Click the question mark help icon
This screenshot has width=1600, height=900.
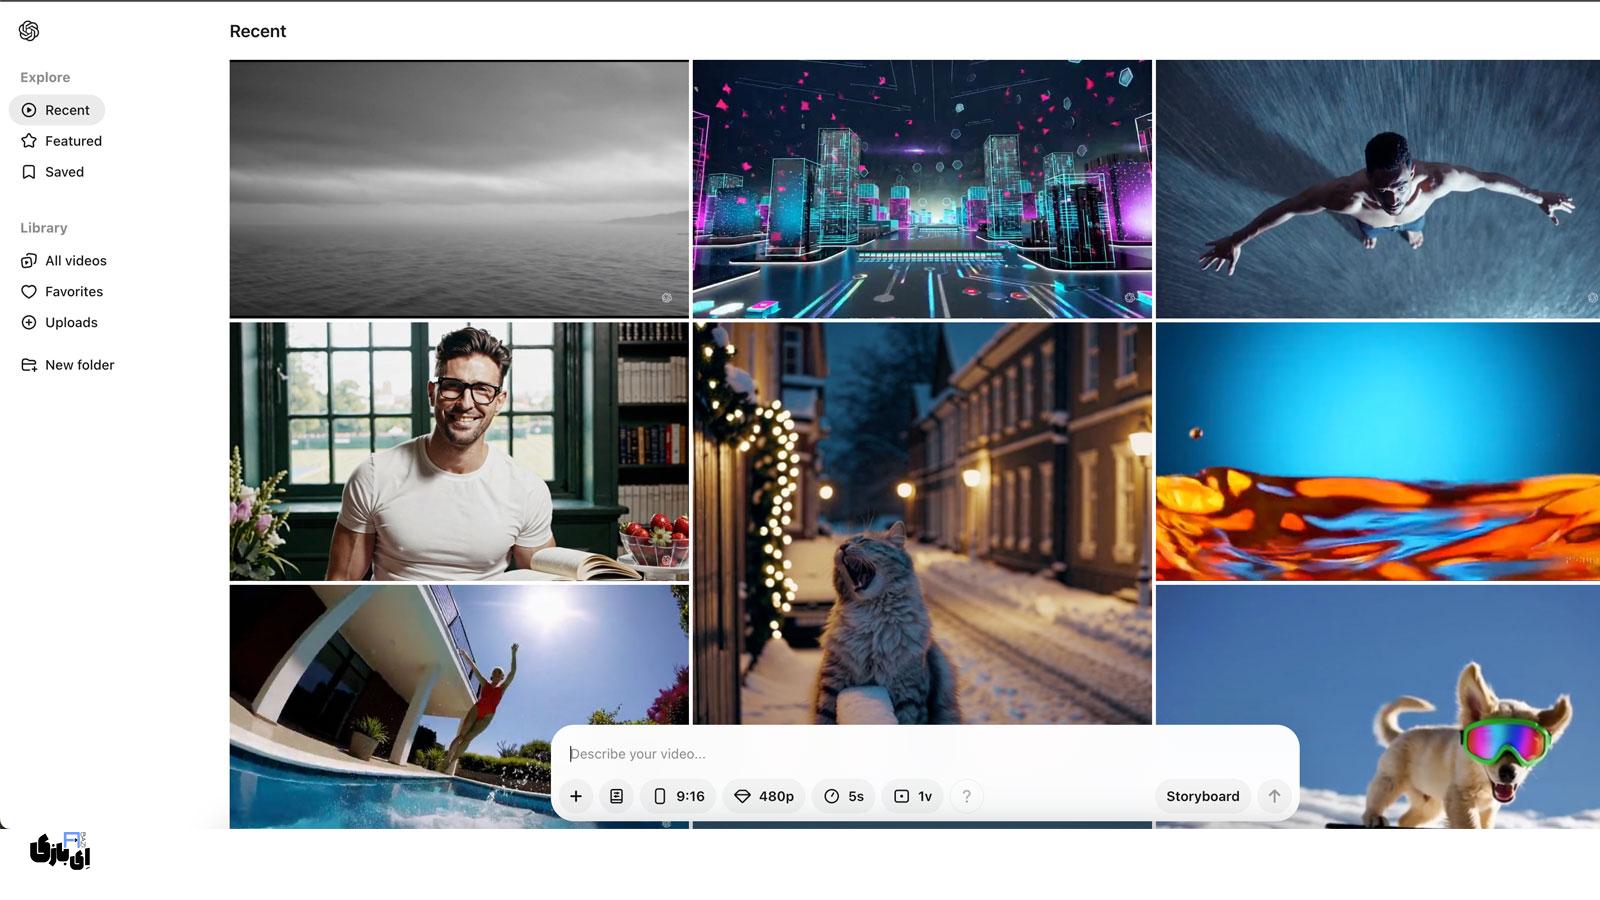pyautogui.click(x=966, y=796)
